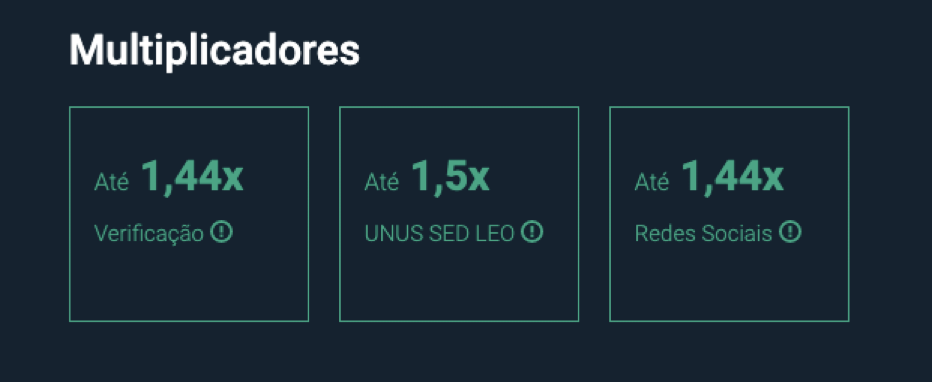The height and width of the screenshot is (382, 932).
Task: Click the Até text in Verificação card
Action: click(111, 182)
